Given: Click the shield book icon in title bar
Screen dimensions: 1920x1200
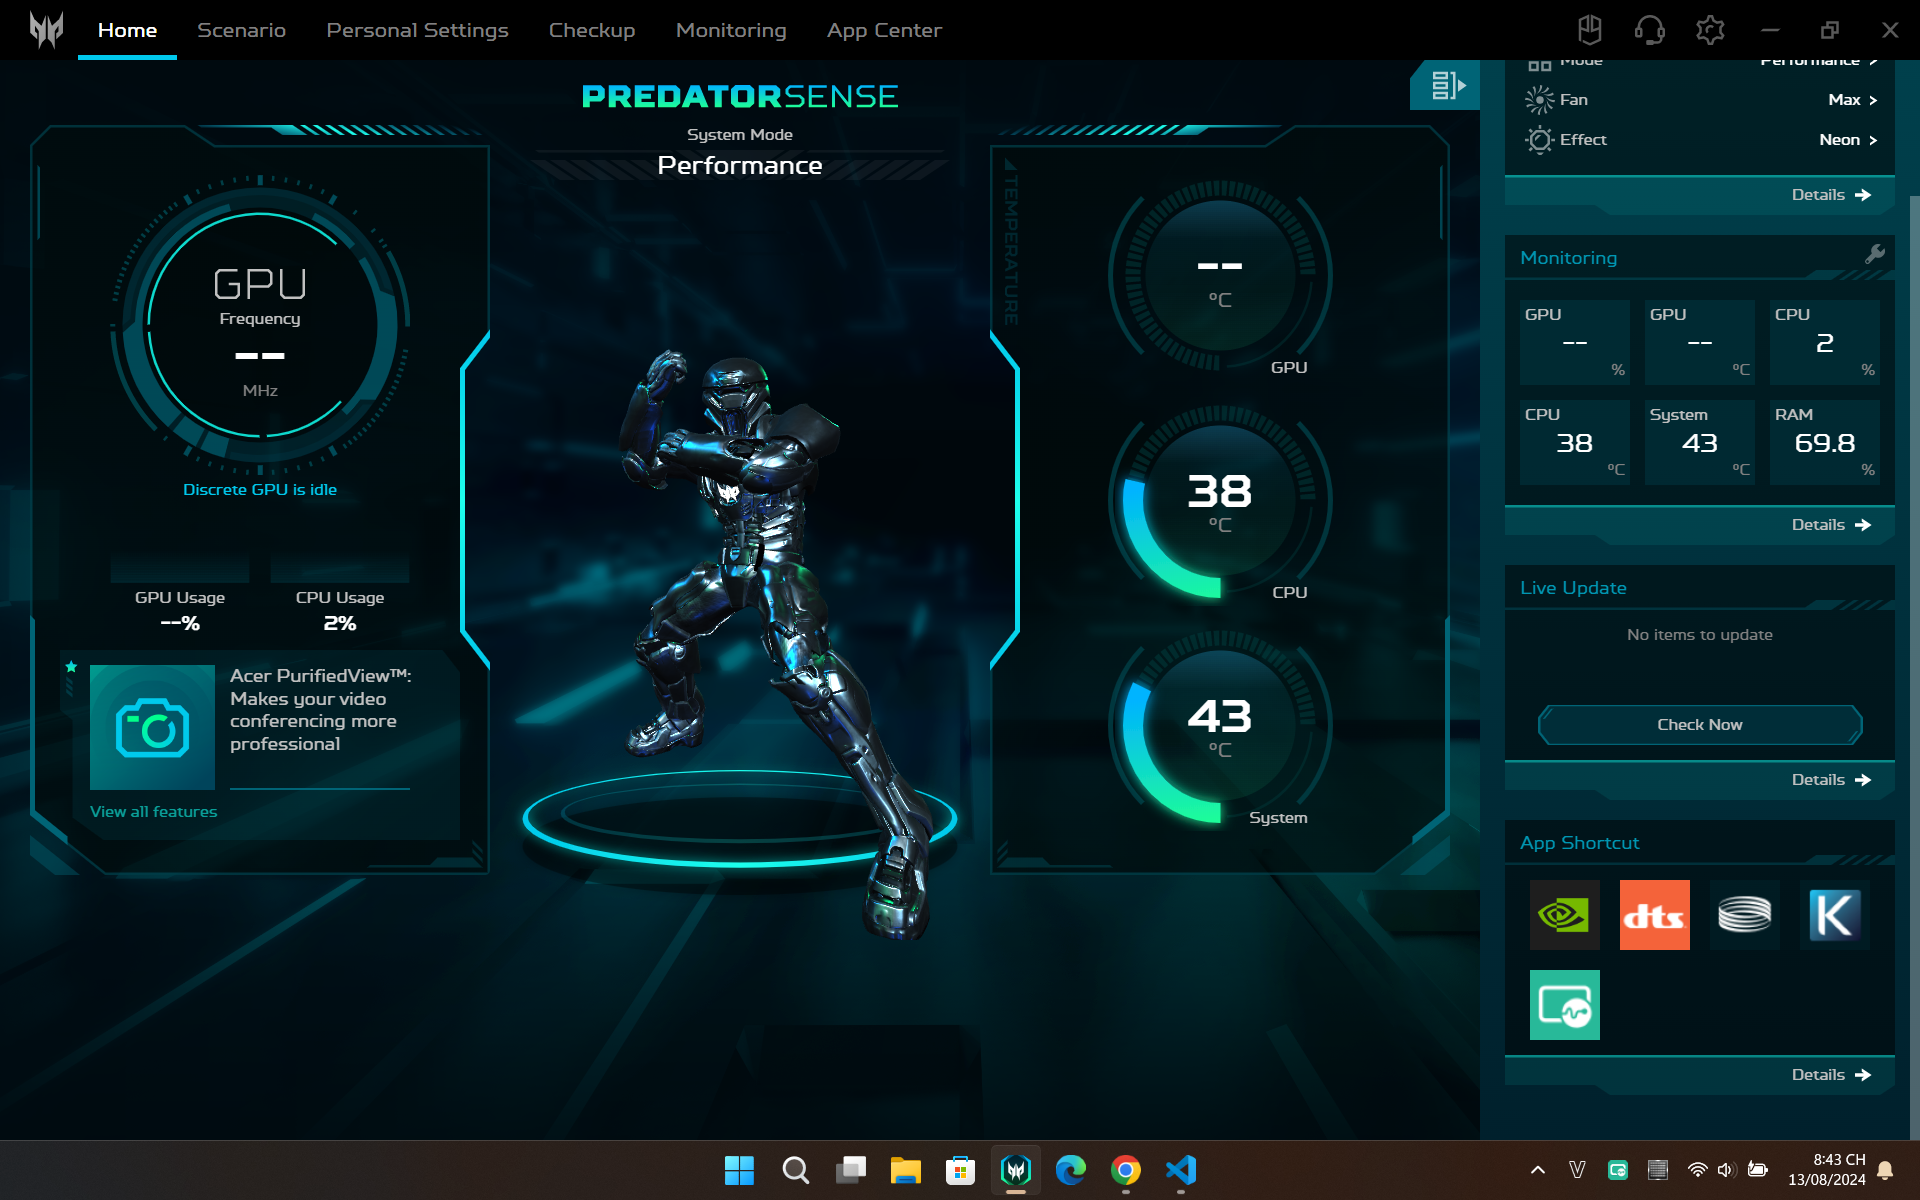Looking at the screenshot, I should [x=1589, y=30].
